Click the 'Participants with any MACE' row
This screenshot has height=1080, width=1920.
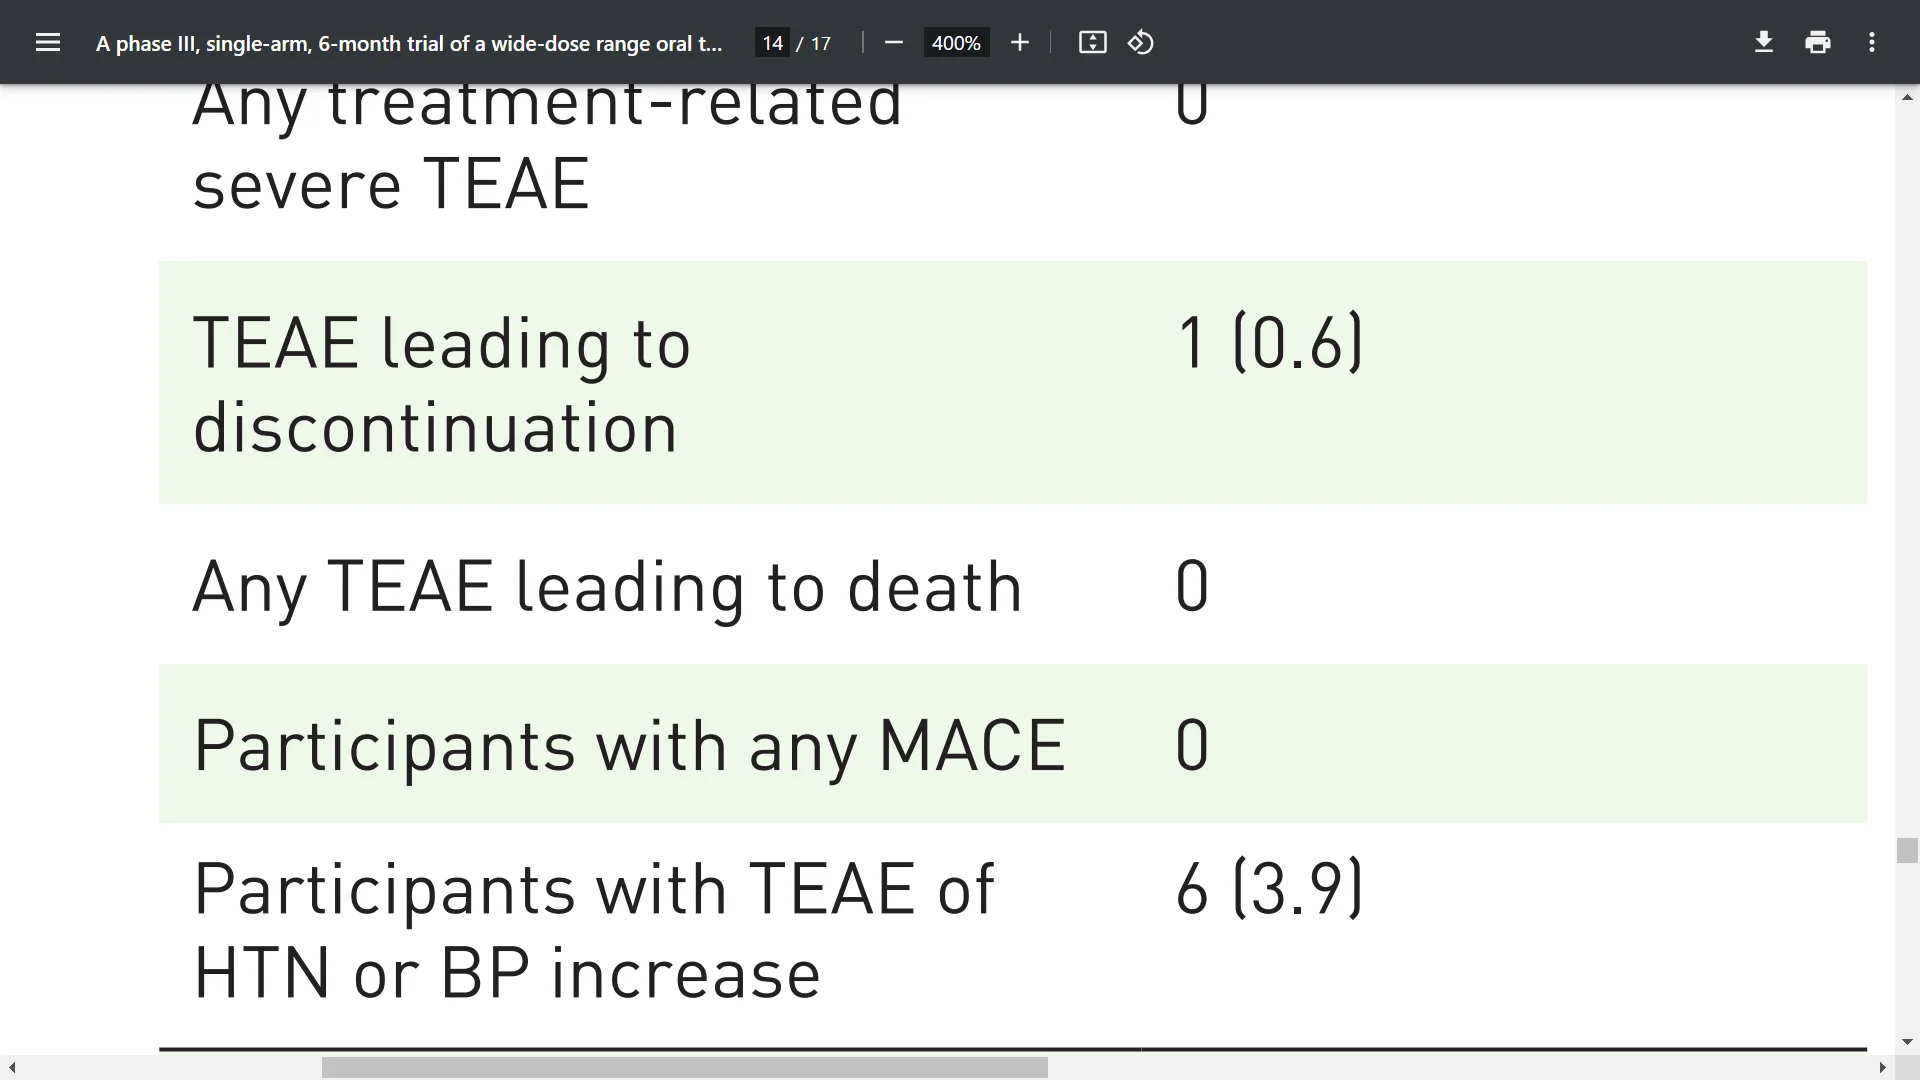1012,744
